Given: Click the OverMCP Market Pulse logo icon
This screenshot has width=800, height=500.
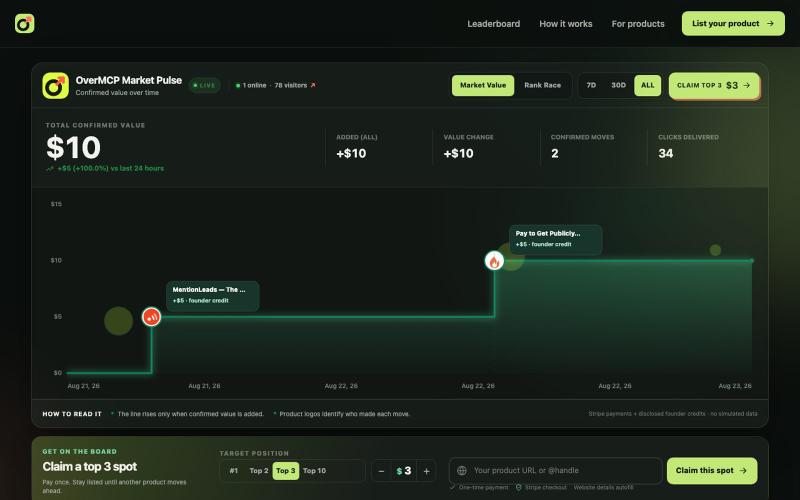Looking at the screenshot, I should point(56,86).
